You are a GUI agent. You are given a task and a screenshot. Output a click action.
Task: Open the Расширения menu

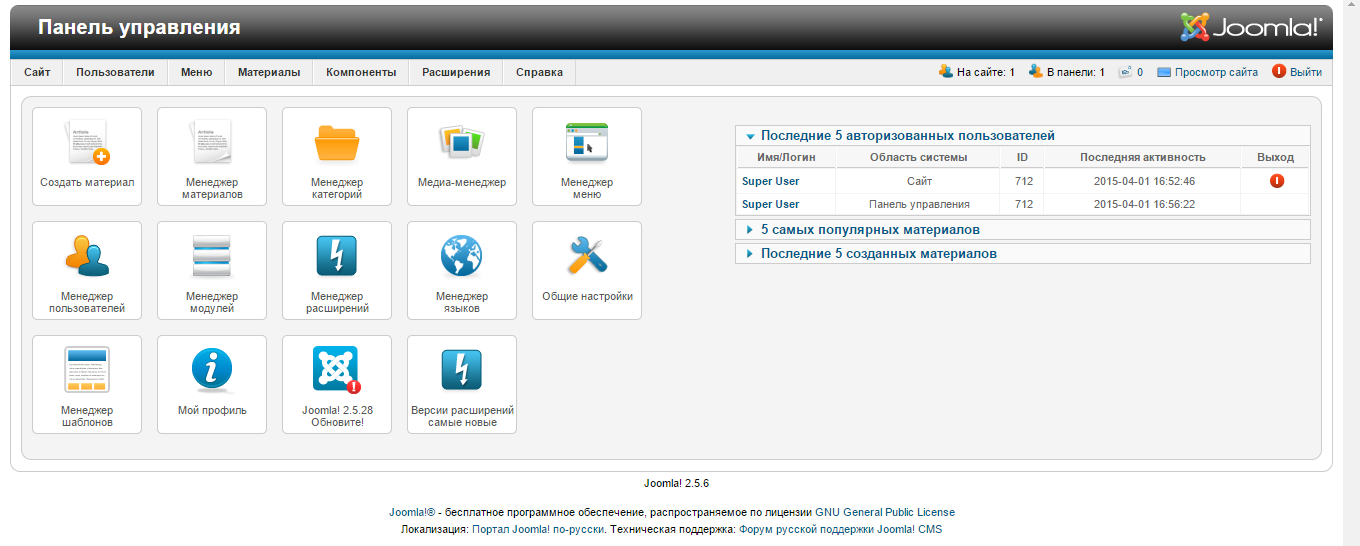[x=456, y=72]
